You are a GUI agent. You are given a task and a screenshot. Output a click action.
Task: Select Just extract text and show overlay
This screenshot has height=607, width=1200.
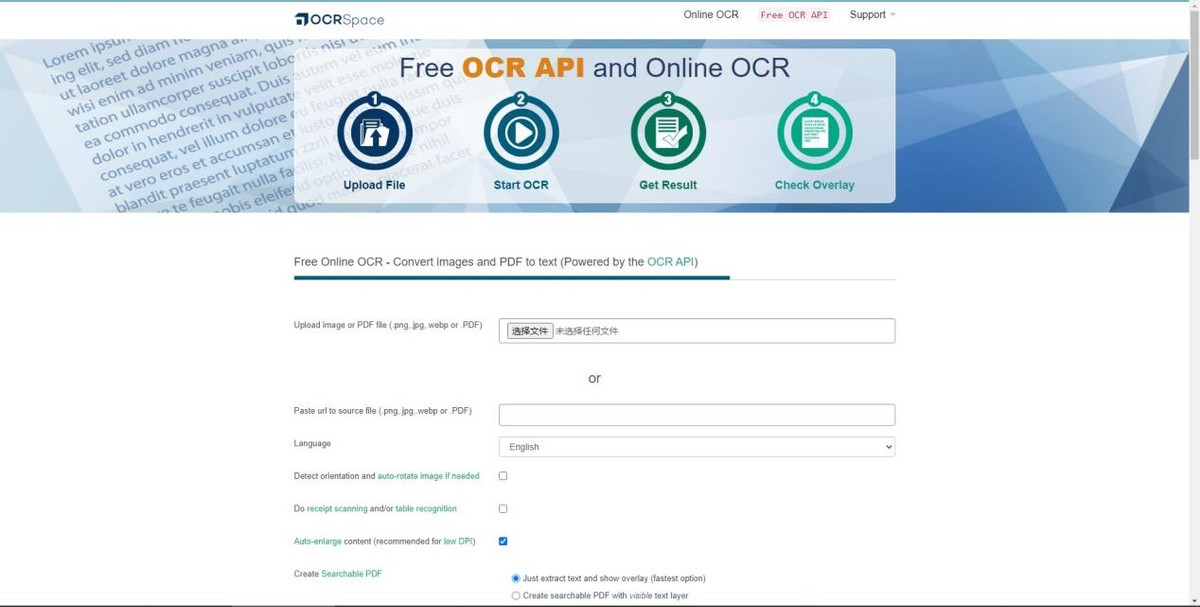tap(516, 578)
